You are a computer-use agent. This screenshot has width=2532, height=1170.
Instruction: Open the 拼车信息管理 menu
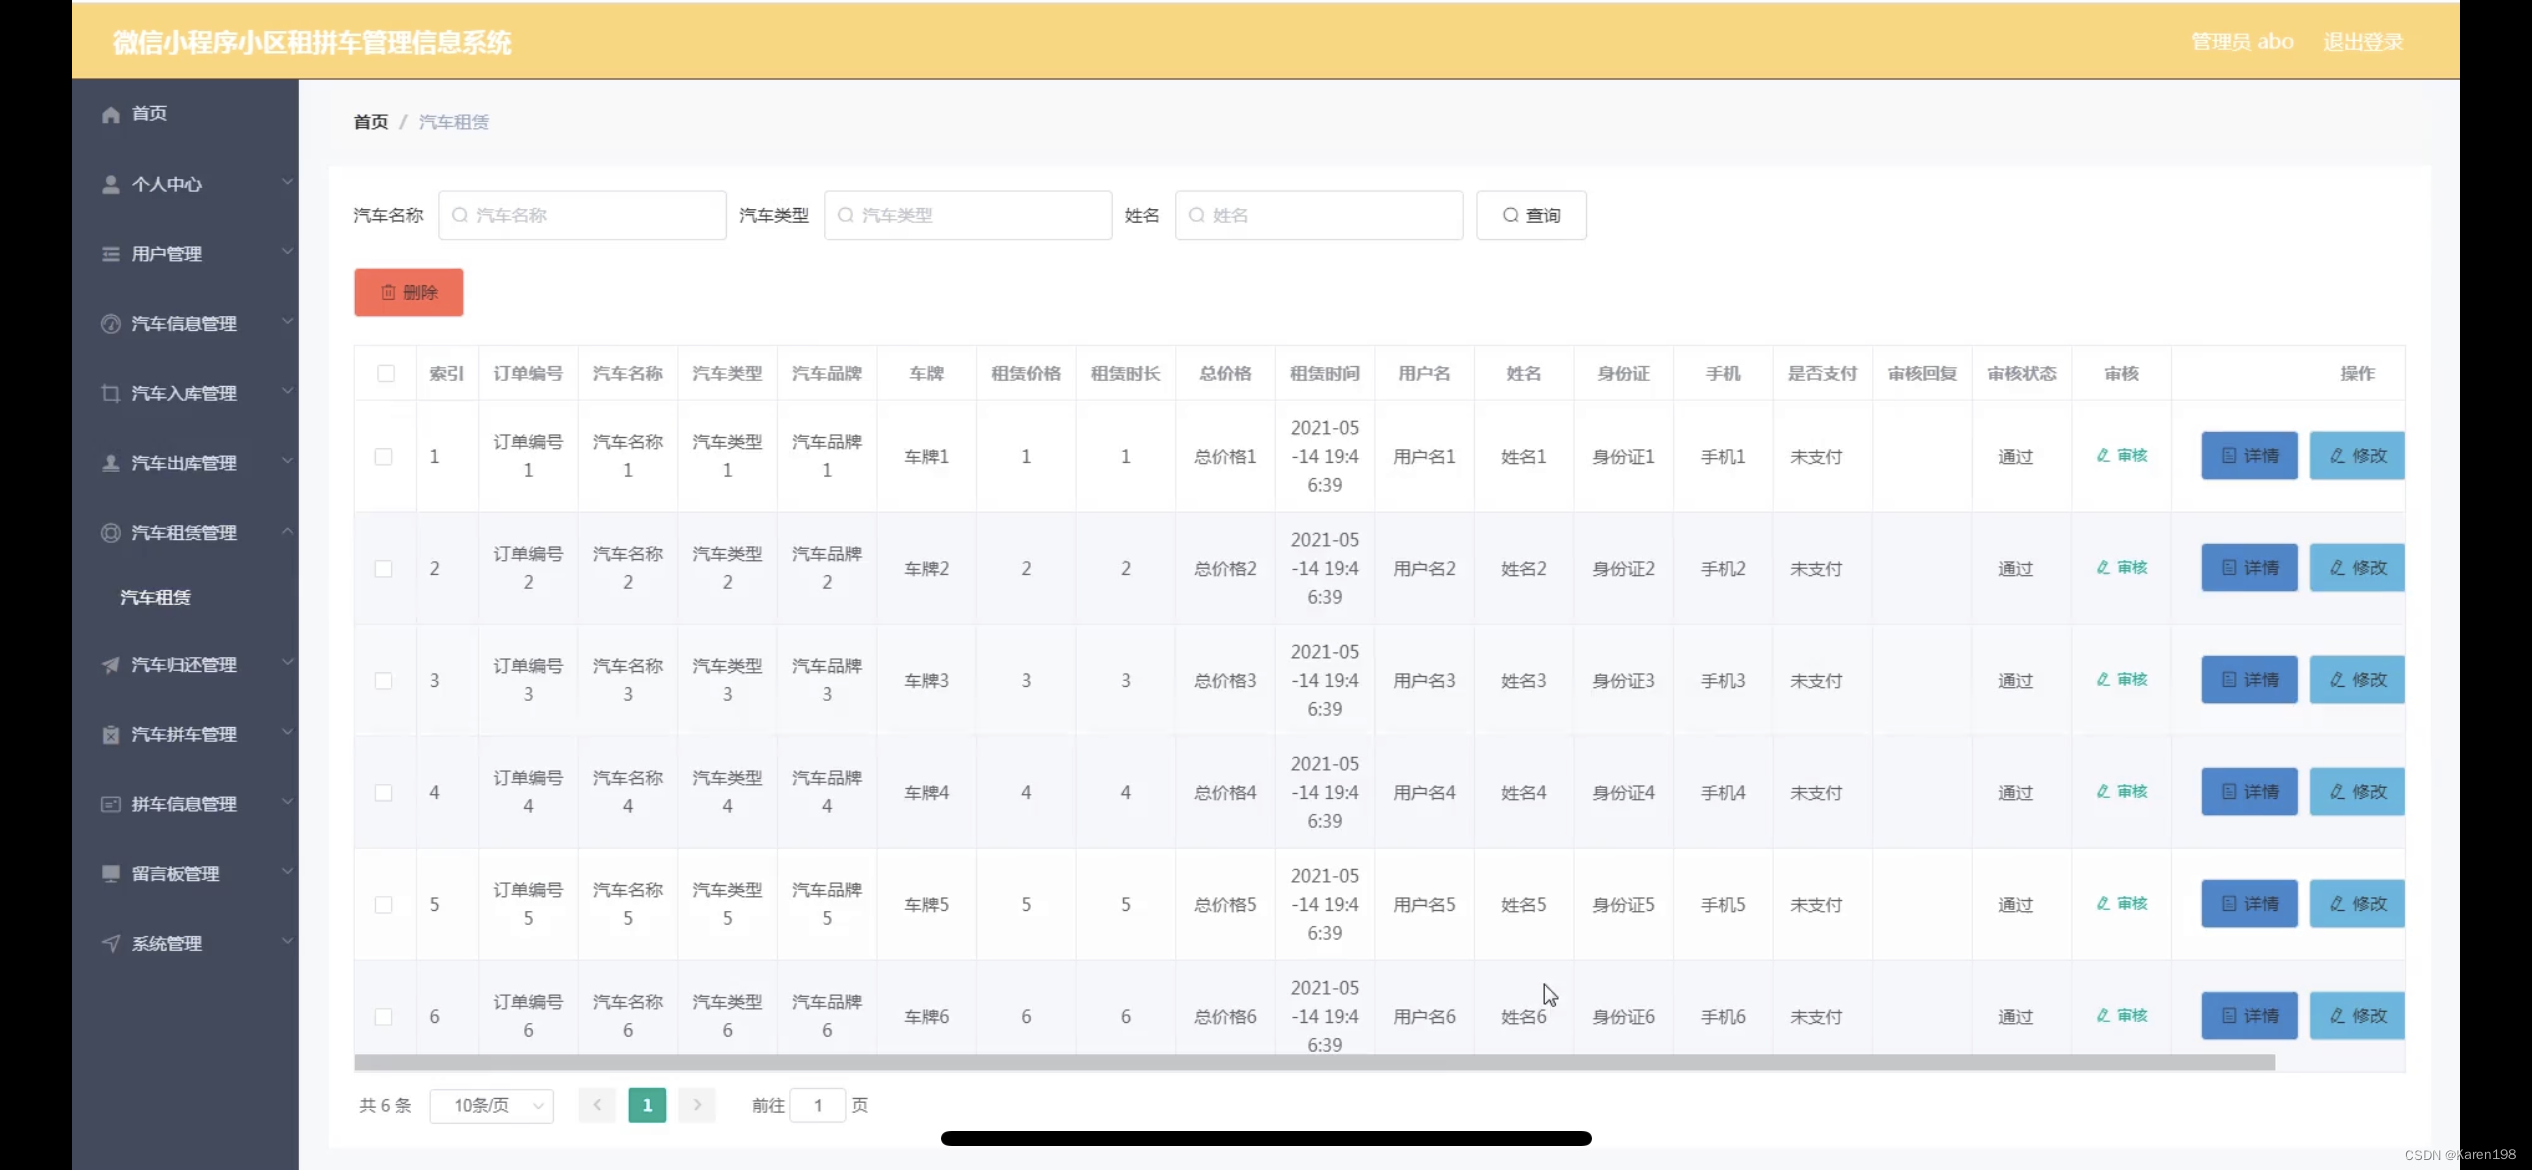tap(185, 804)
